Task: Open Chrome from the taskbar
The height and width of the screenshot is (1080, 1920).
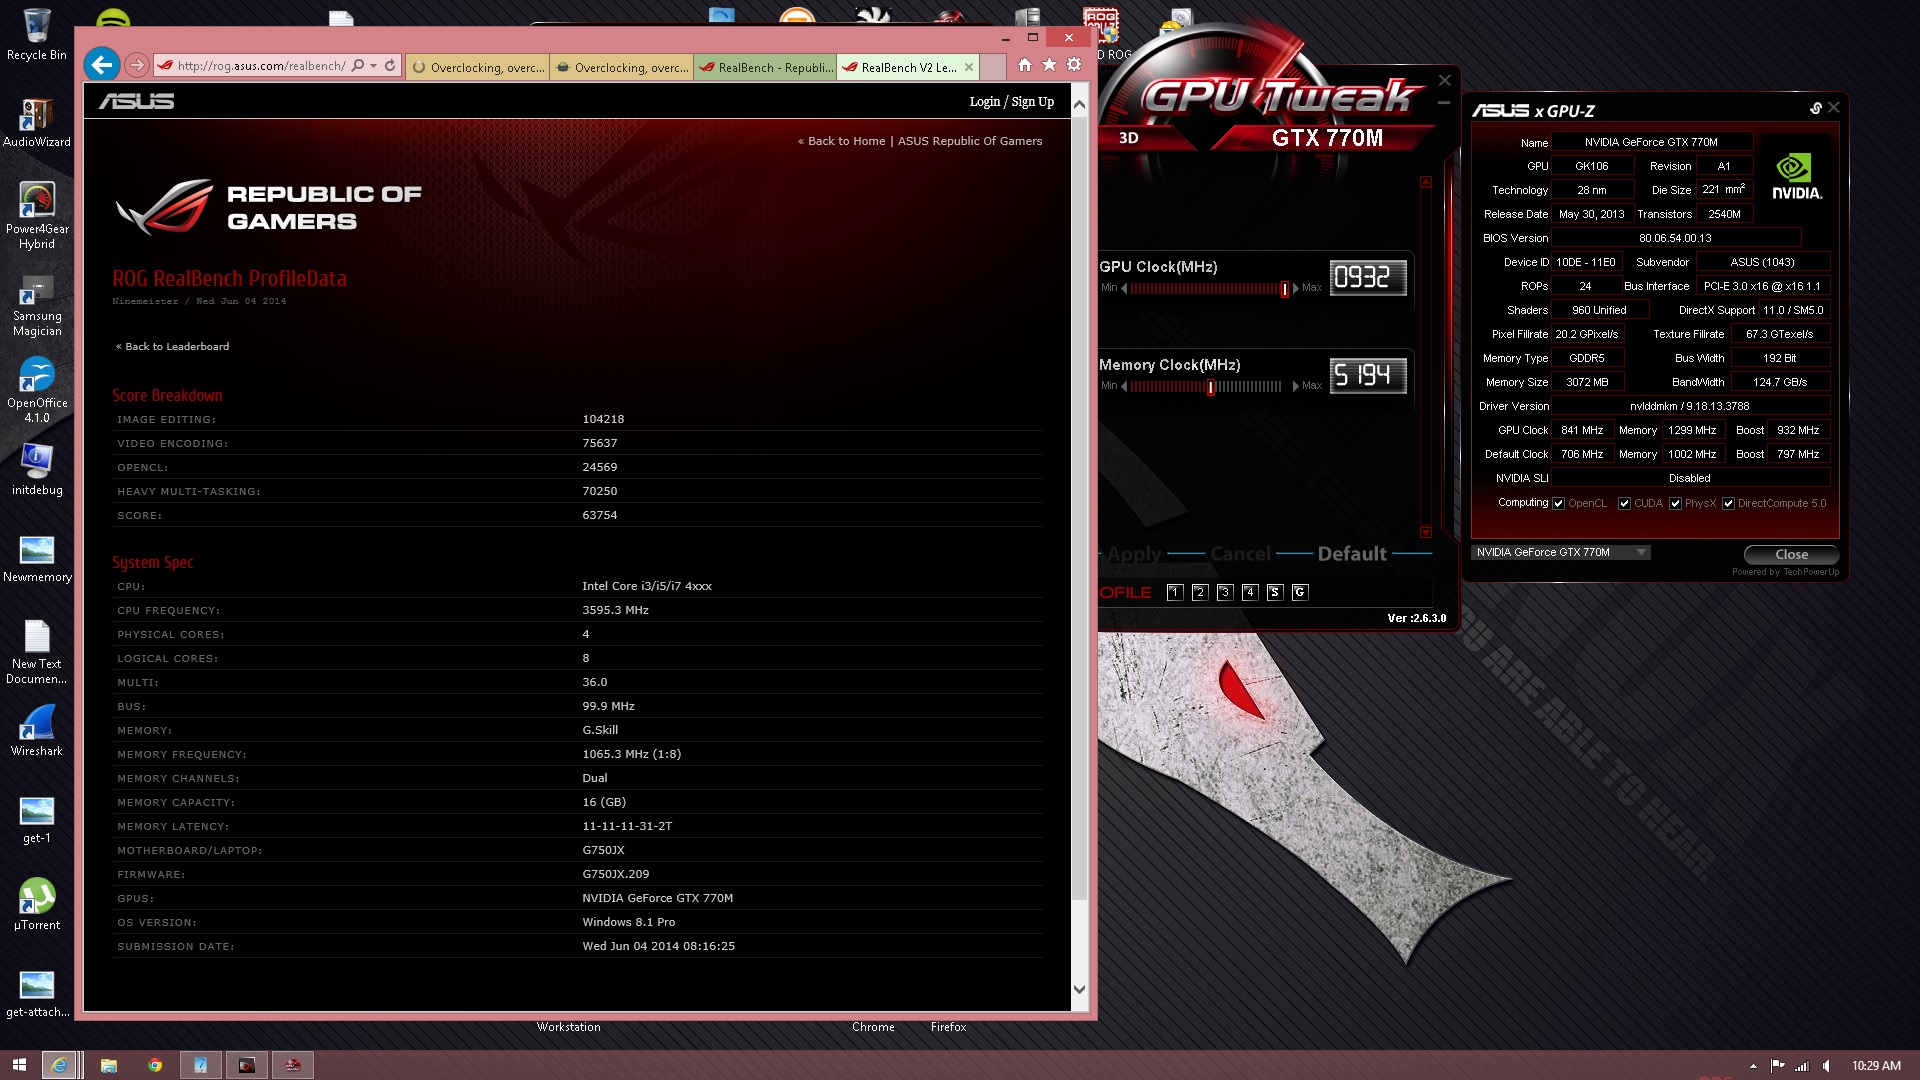Action: (154, 1065)
